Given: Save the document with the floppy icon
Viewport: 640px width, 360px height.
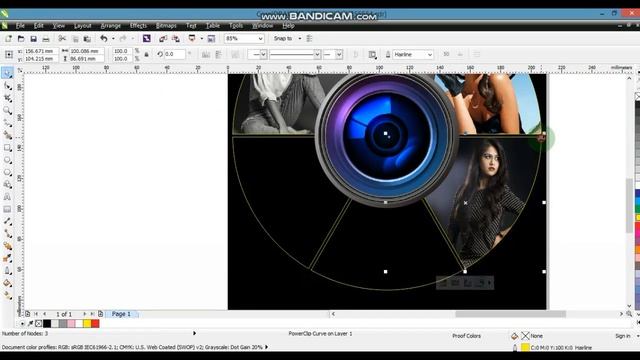Looking at the screenshot, I should tap(33, 38).
